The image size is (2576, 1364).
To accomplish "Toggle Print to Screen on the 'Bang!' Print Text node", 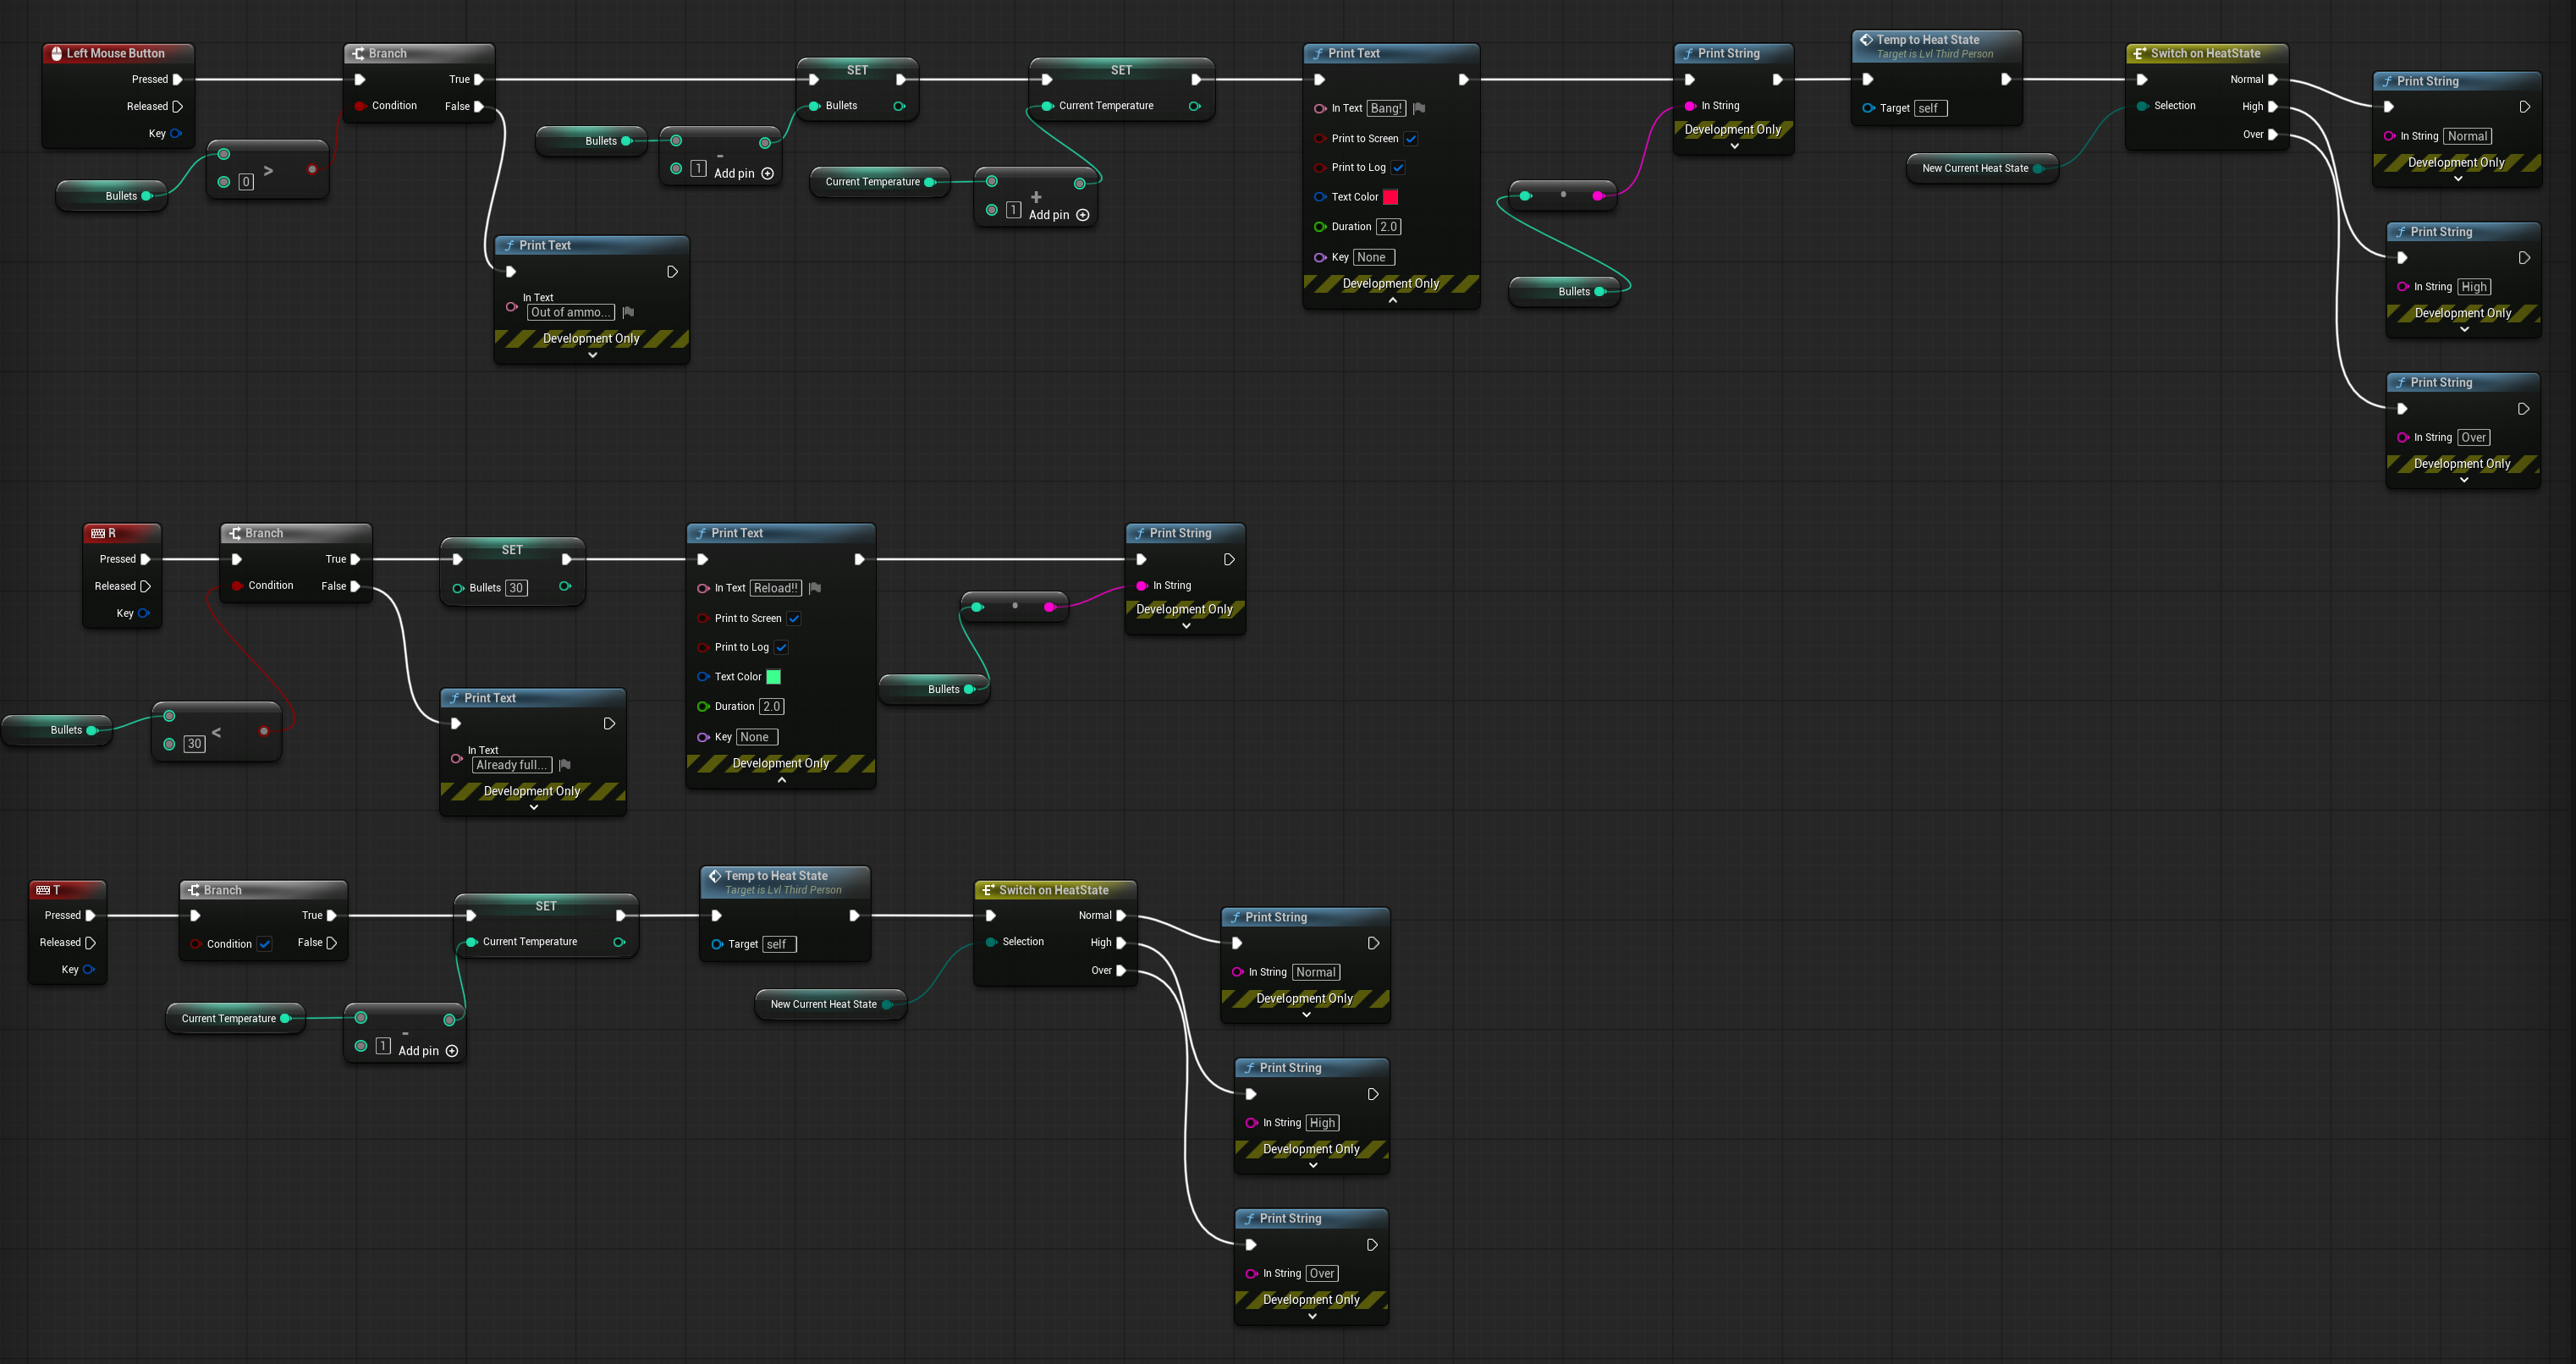I will pyautogui.click(x=1411, y=139).
